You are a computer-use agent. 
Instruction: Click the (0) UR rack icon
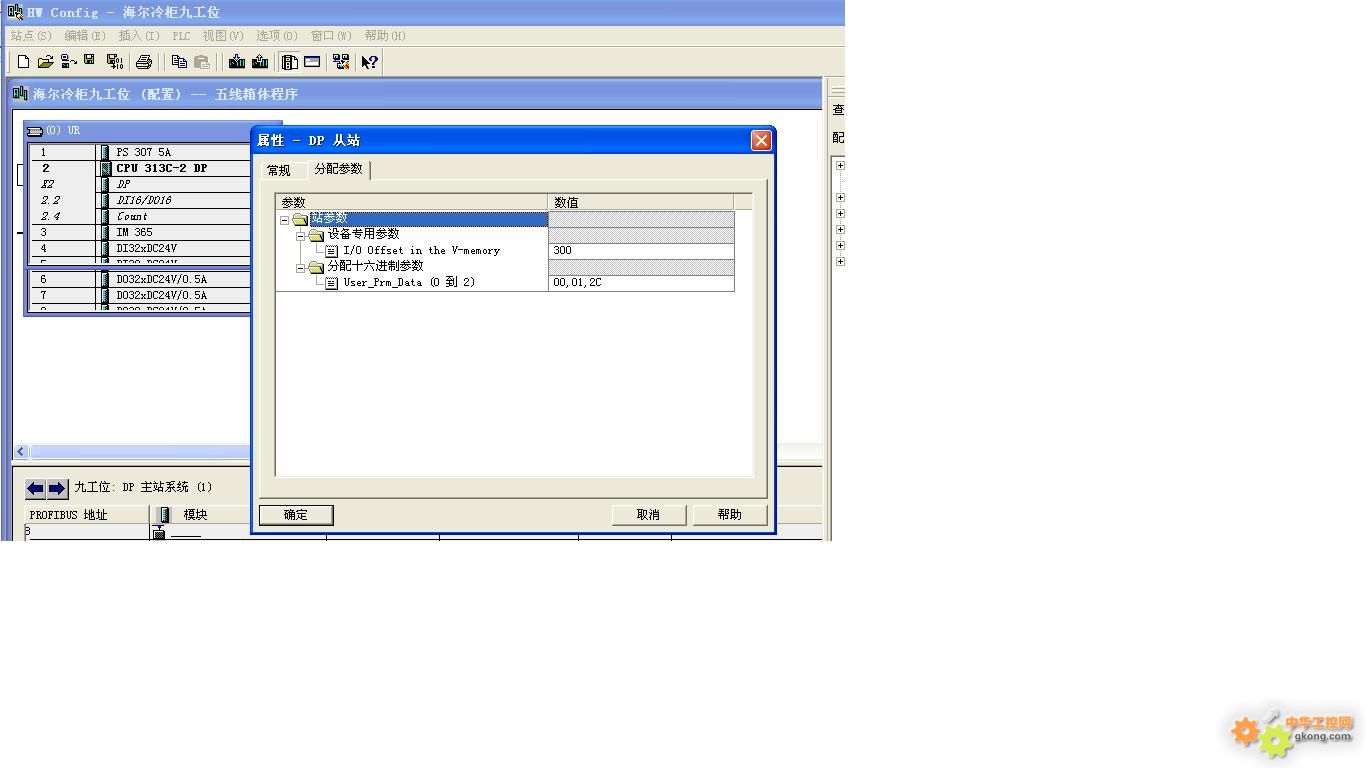(x=35, y=131)
